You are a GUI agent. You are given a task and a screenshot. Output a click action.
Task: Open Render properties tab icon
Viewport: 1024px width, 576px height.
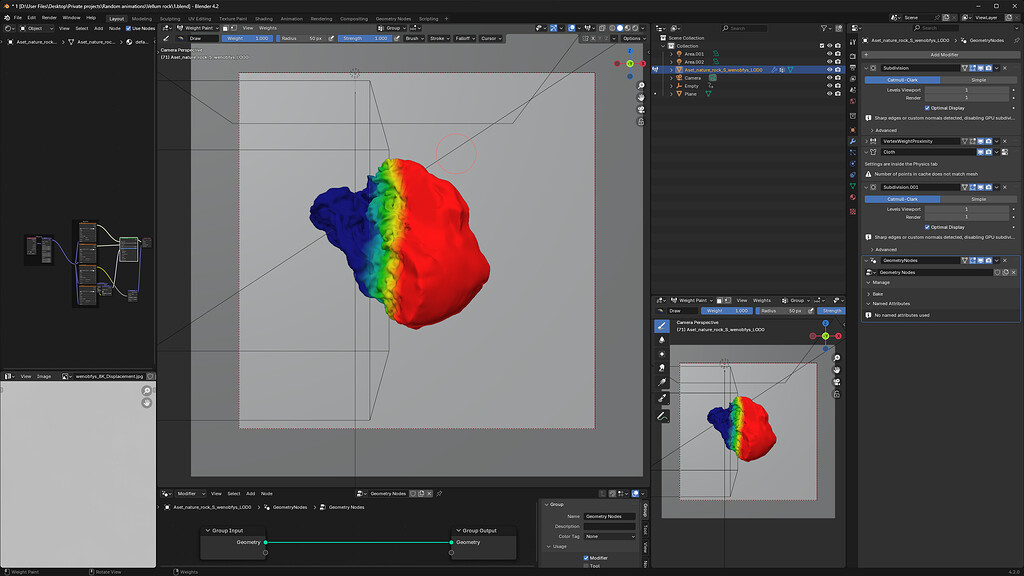pos(853,56)
